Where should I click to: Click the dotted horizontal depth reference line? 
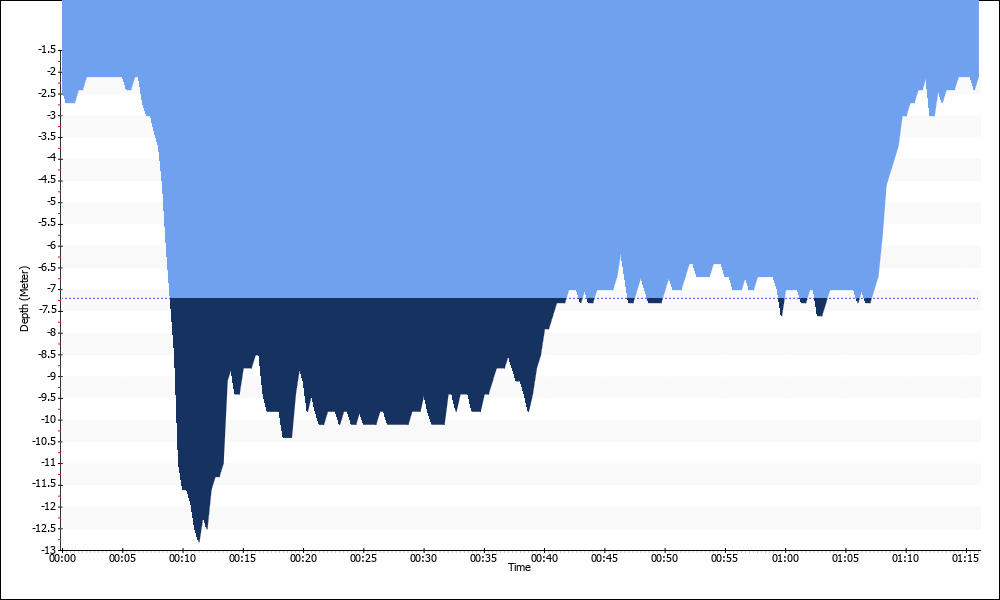pos(521,298)
